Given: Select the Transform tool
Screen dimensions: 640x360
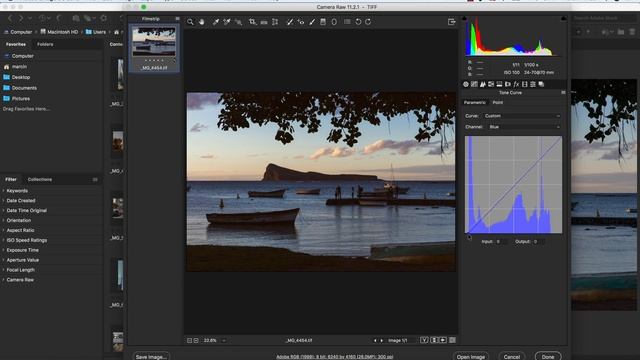Looking at the screenshot, I should click(x=275, y=22).
